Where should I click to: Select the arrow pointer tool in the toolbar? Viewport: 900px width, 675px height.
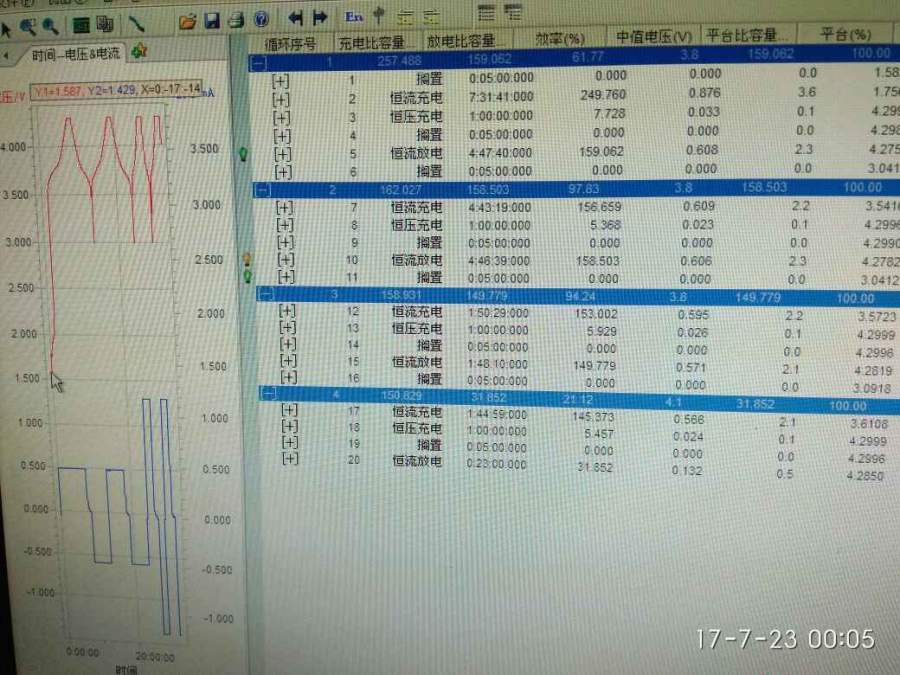coord(6,29)
